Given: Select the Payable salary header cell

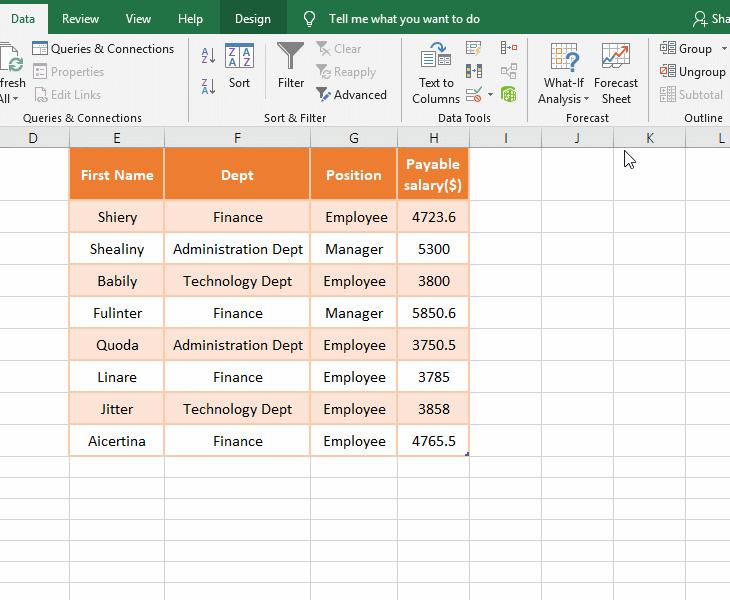Looking at the screenshot, I should [433, 175].
